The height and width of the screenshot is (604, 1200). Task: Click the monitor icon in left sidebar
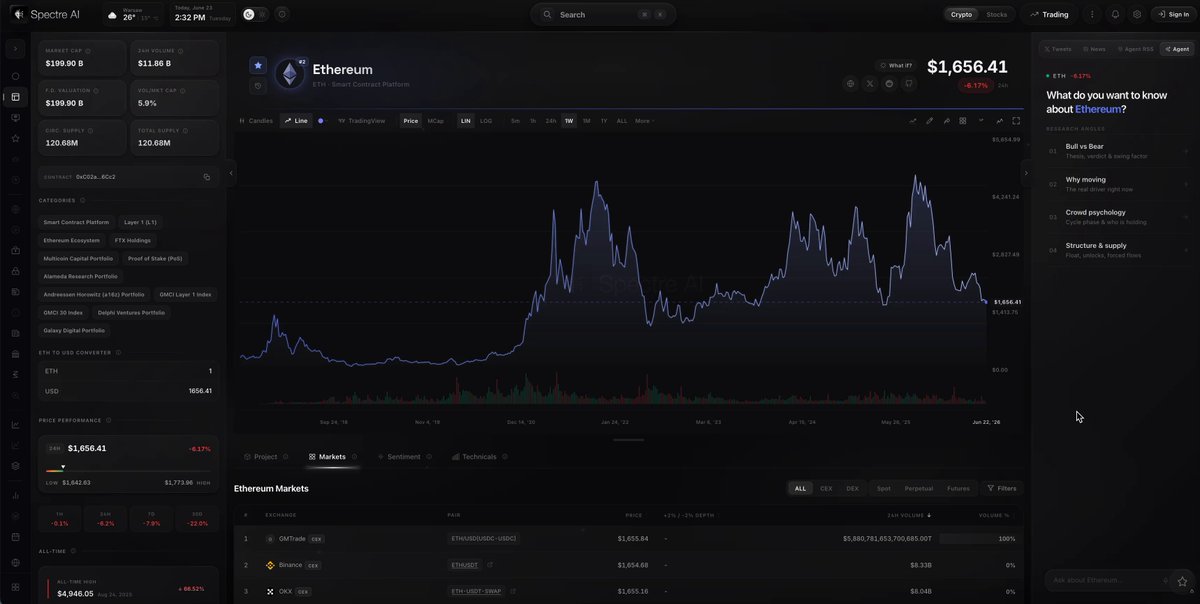15,117
